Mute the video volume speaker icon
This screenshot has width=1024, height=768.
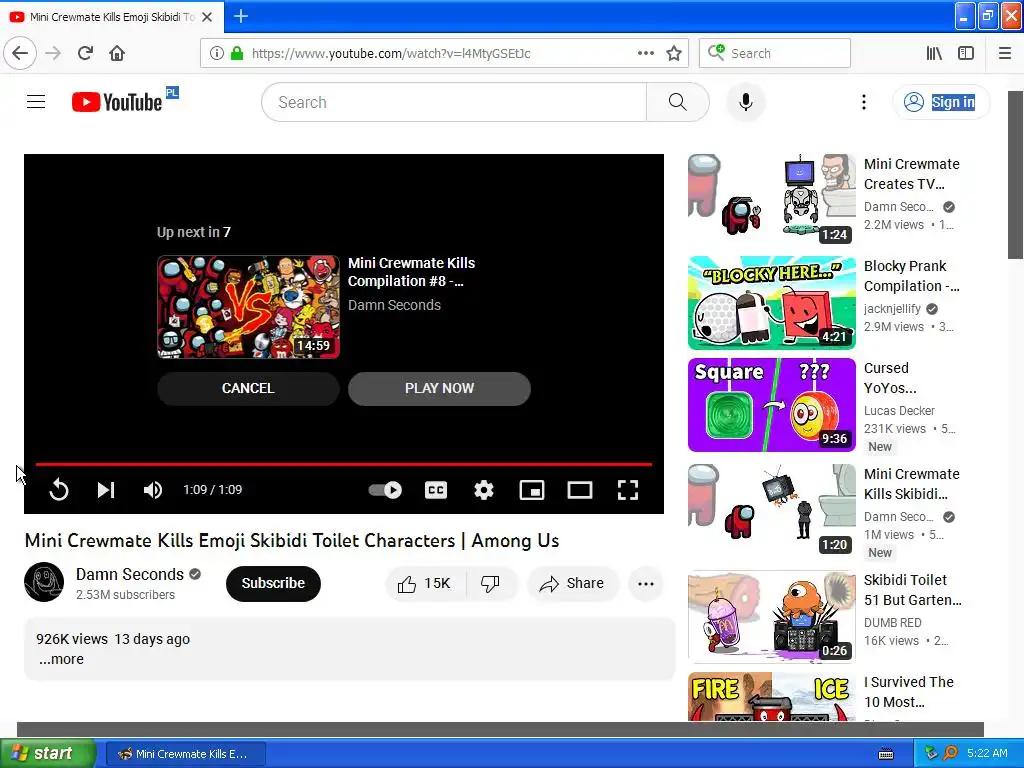click(x=153, y=490)
